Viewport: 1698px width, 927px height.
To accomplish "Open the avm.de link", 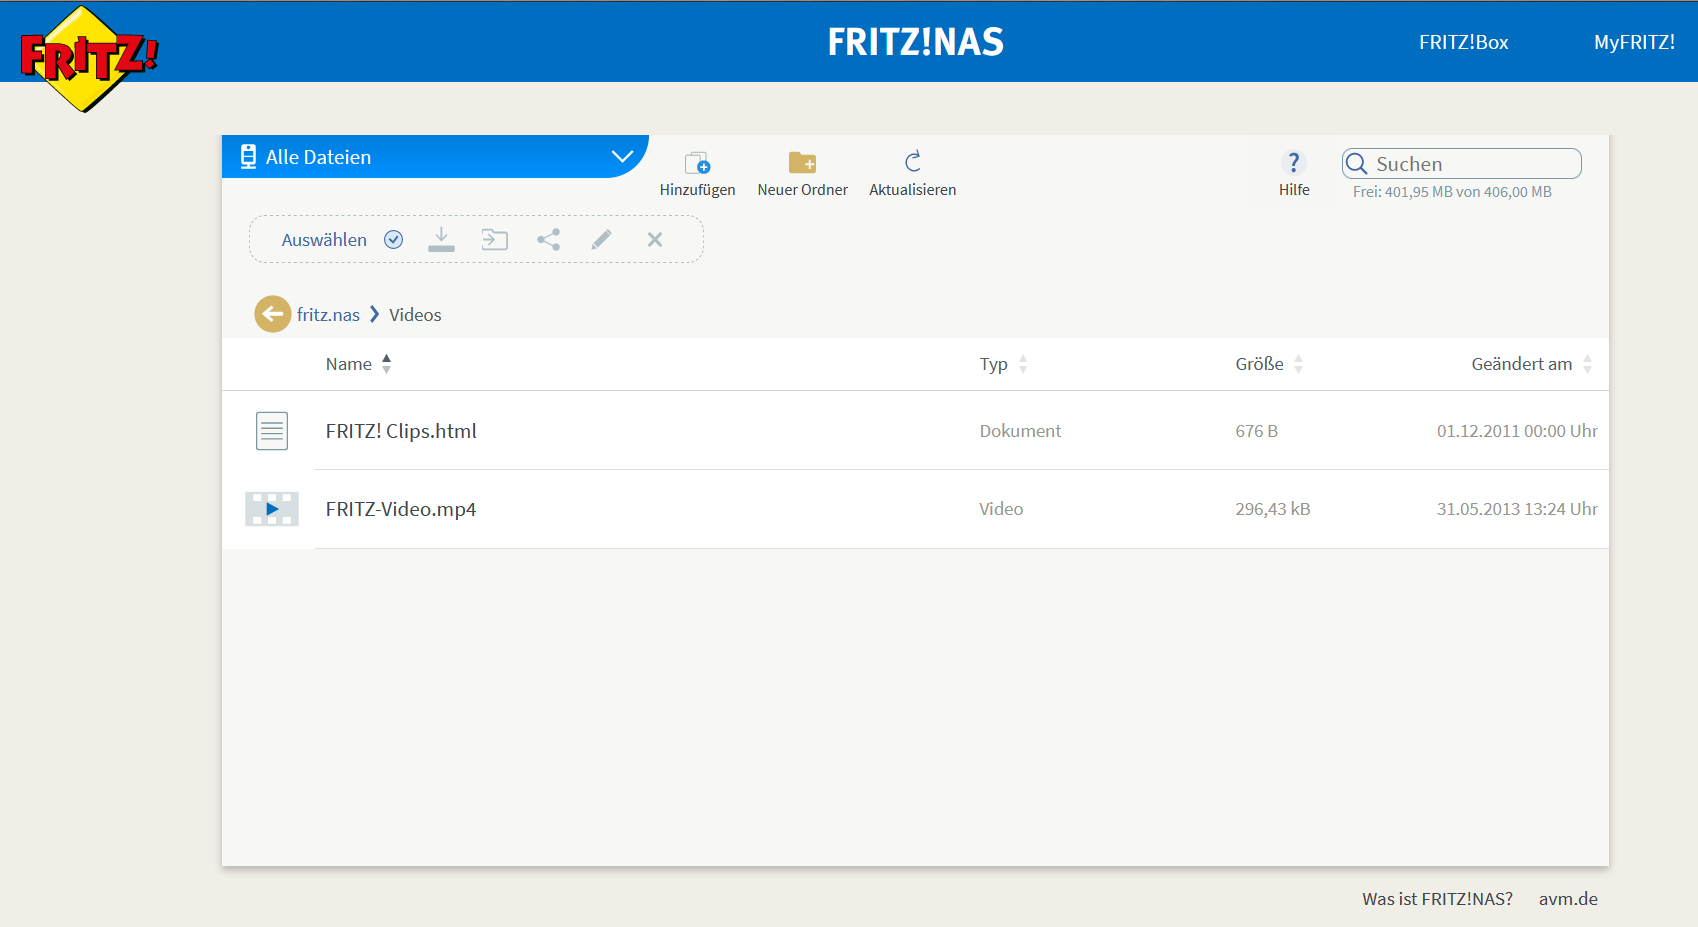I will tap(1568, 899).
